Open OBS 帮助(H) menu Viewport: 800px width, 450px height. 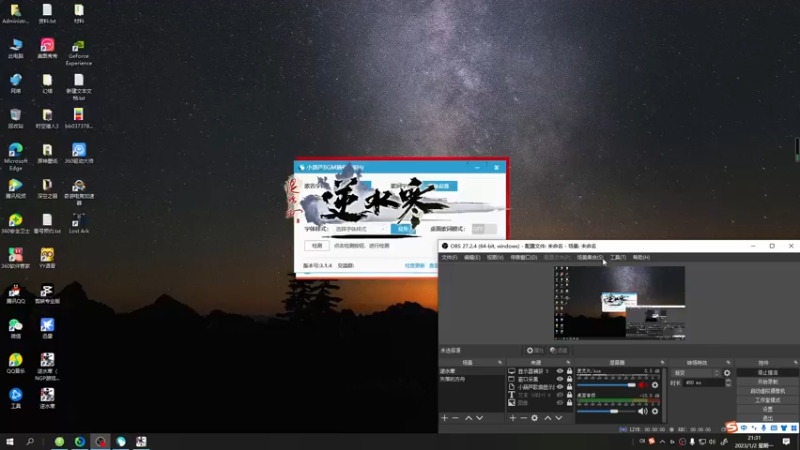(x=641, y=258)
